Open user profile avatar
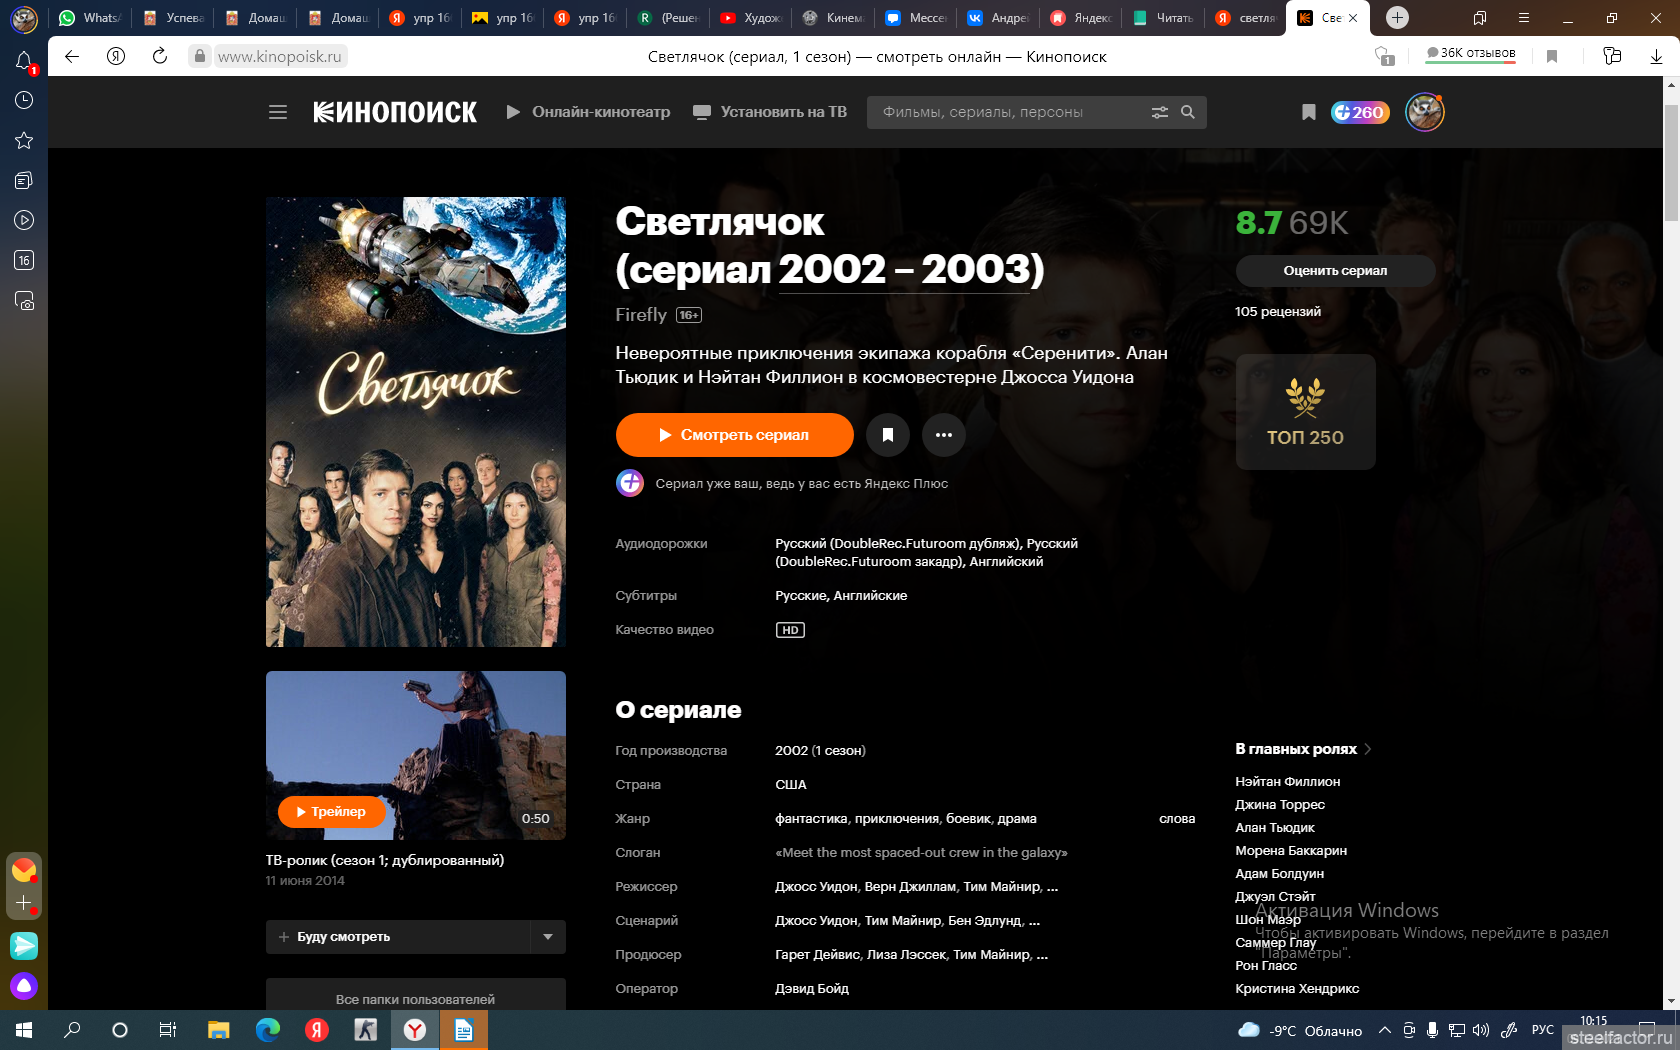This screenshot has width=1680, height=1050. coord(1425,112)
